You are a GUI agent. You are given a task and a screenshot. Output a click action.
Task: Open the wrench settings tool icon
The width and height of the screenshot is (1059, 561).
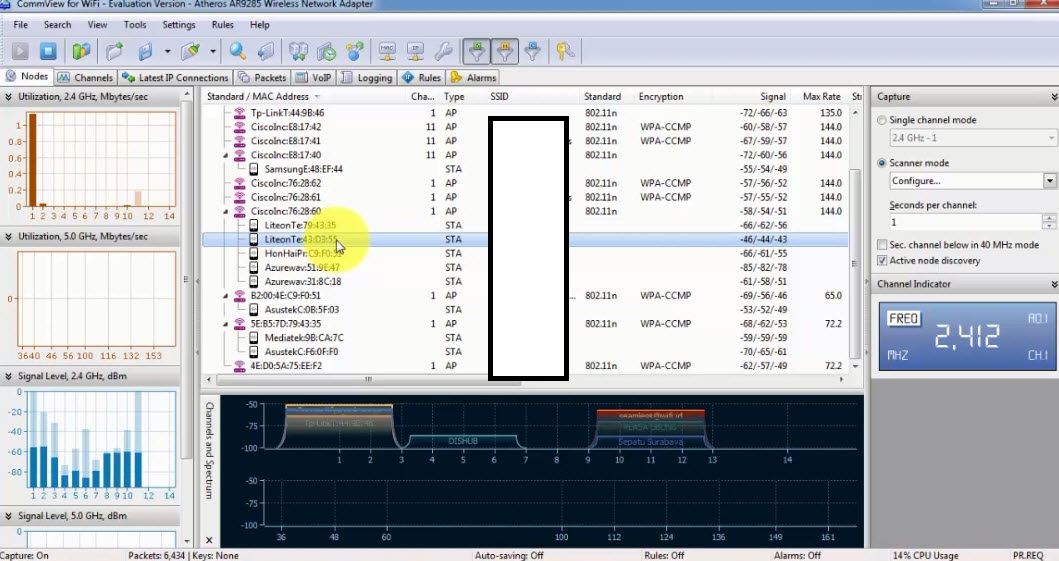pyautogui.click(x=444, y=50)
